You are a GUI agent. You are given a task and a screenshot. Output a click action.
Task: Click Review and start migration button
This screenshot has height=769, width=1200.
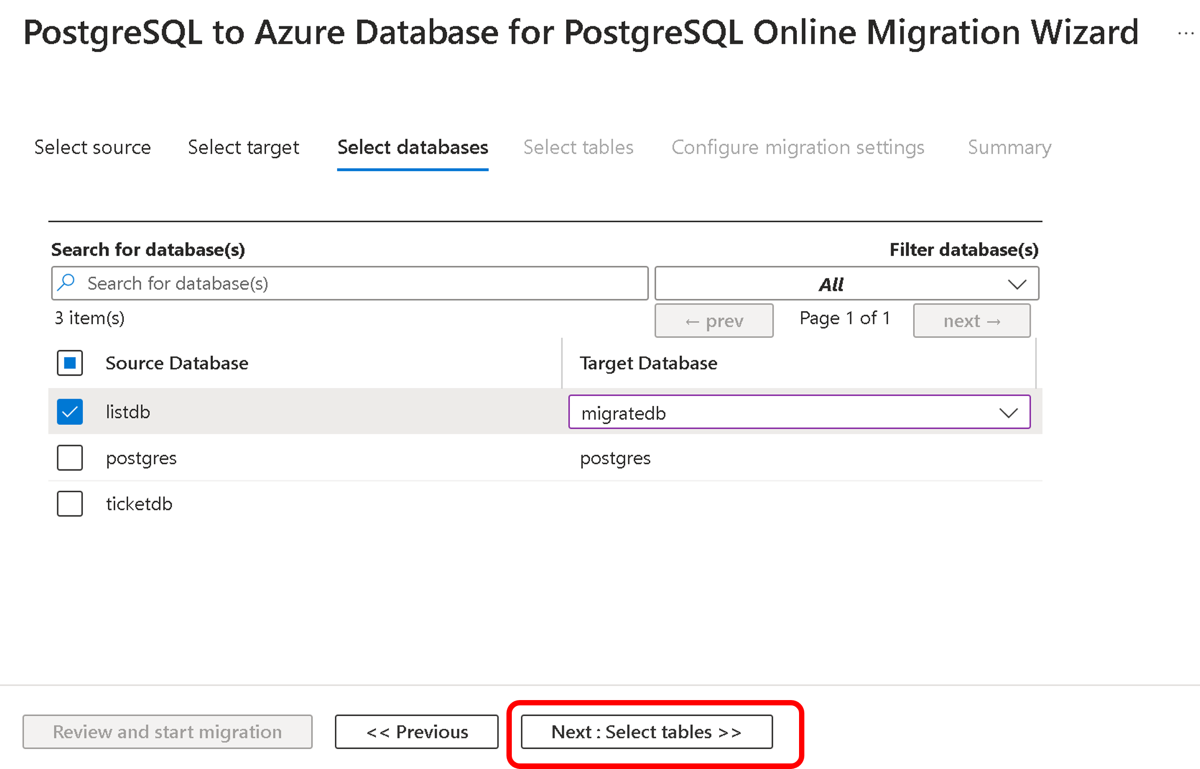pyautogui.click(x=167, y=732)
